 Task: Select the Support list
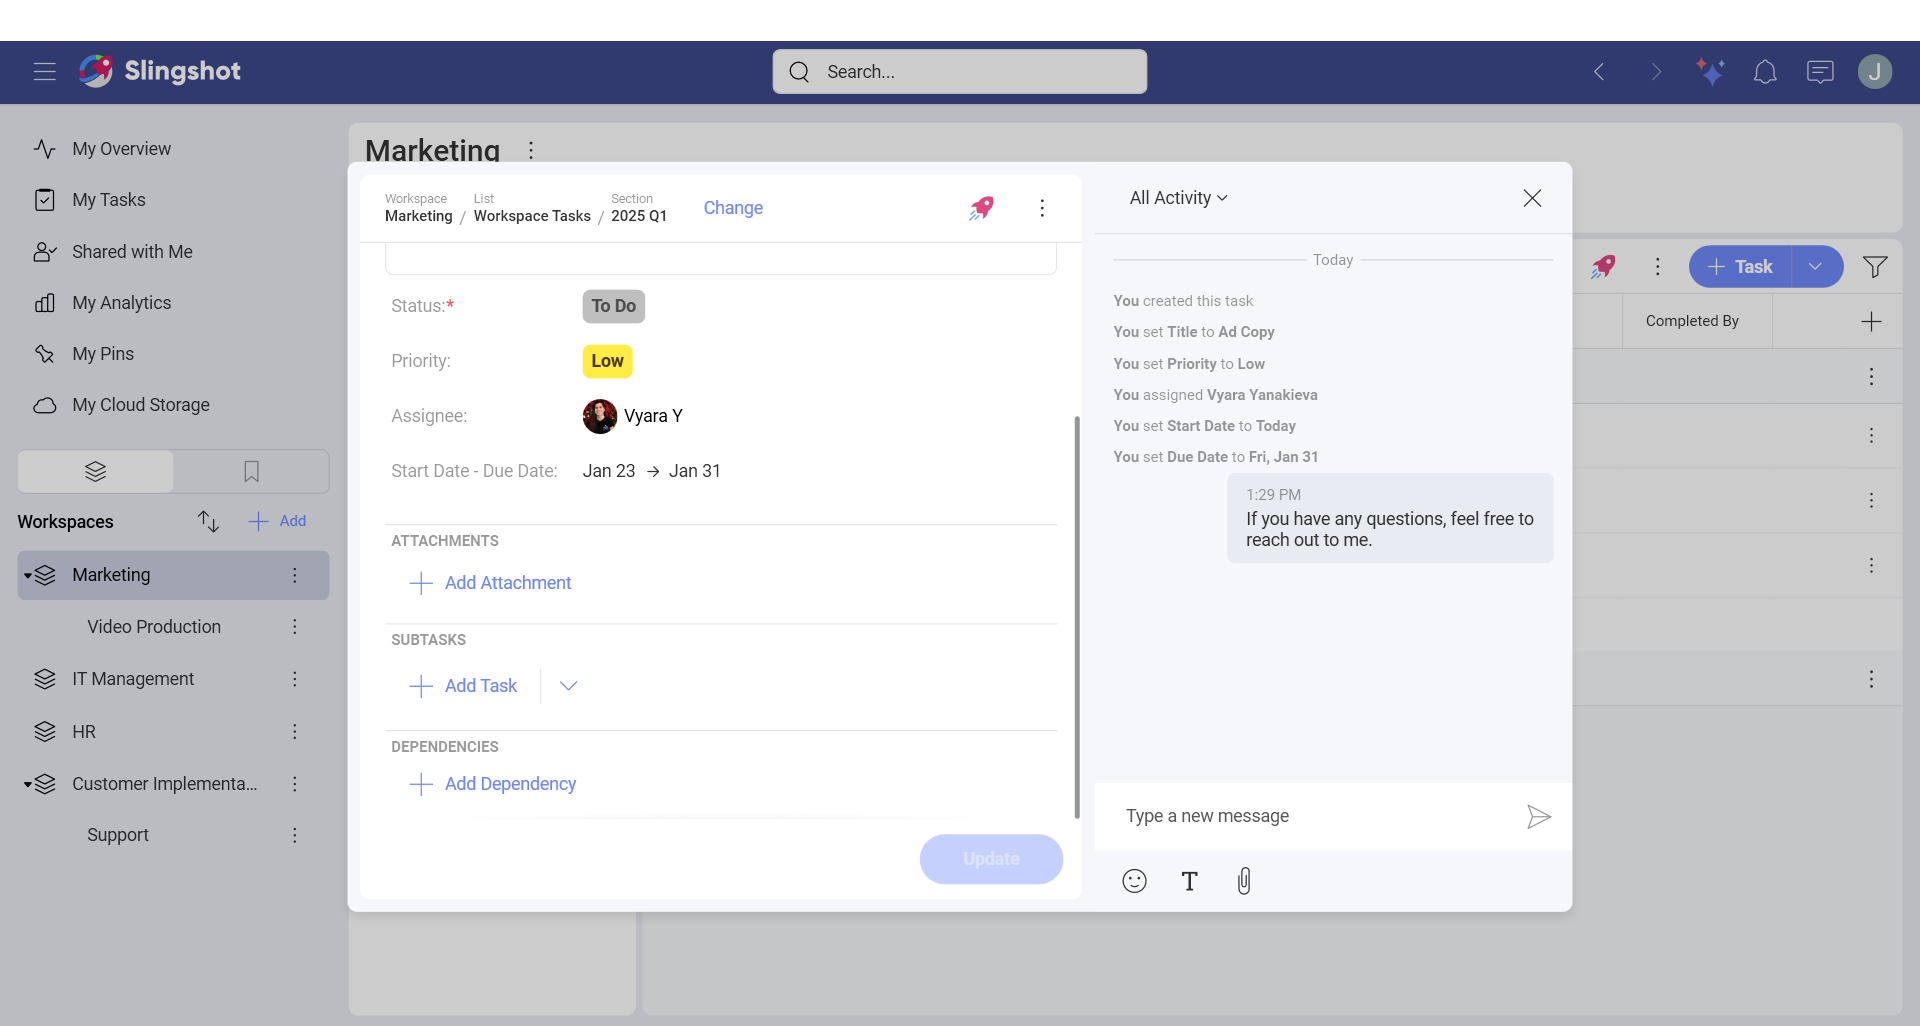118,835
